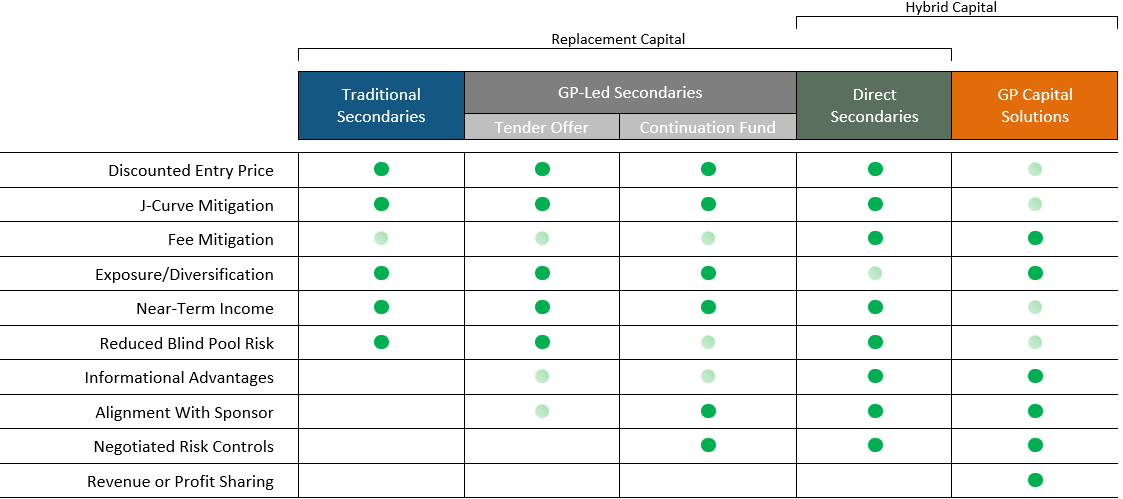
Task: Click the Replacement Capital bracket label
Action: (x=618, y=39)
